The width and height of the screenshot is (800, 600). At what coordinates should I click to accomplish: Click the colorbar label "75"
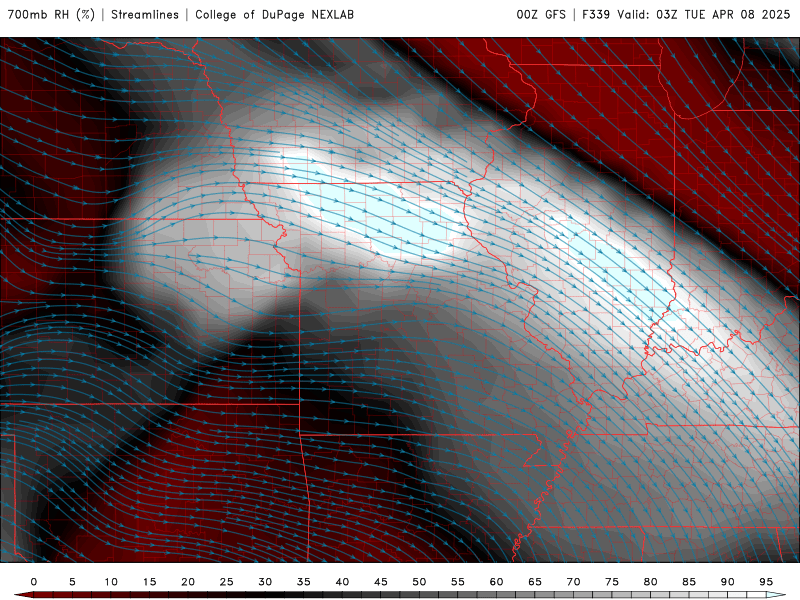(612, 582)
